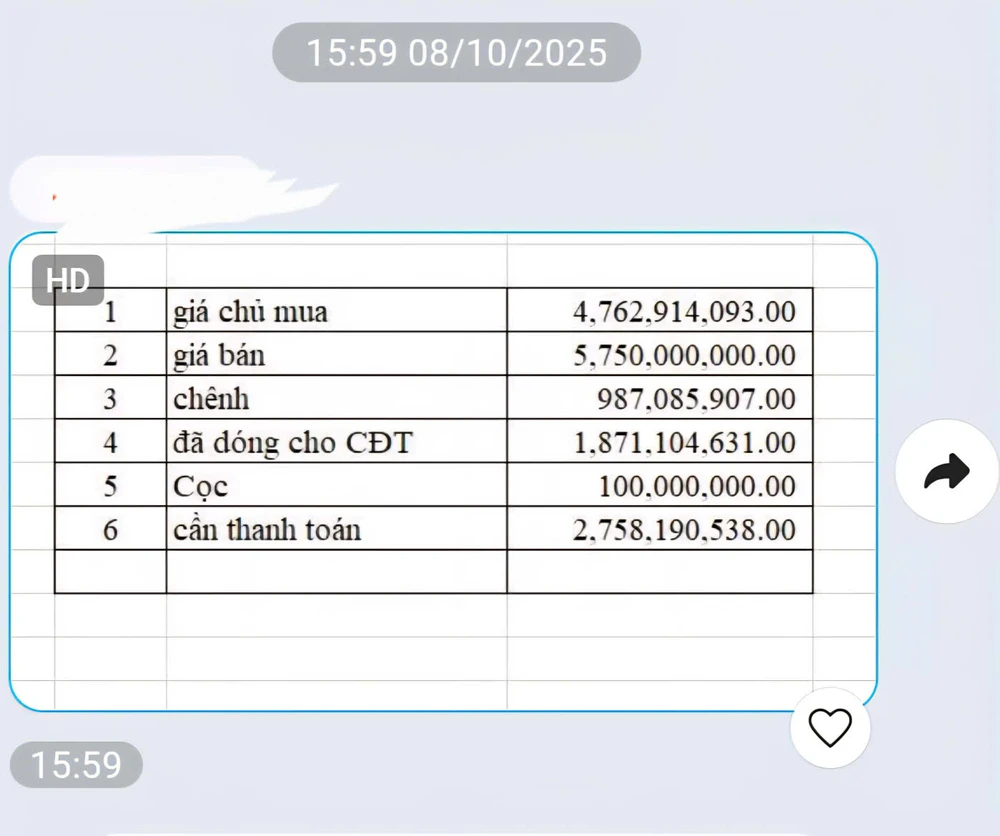
Task: Click the 15:59 message timestamp
Action: tap(76, 765)
